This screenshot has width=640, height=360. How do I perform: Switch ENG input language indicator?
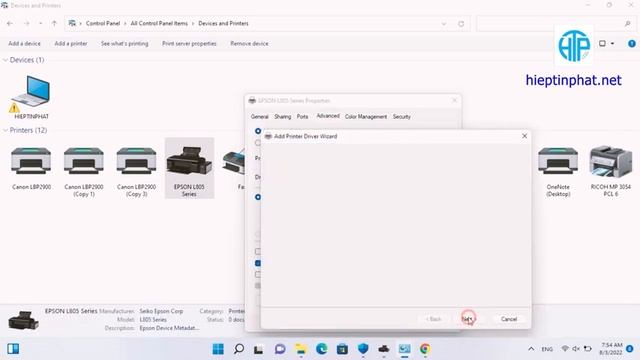pyautogui.click(x=547, y=349)
